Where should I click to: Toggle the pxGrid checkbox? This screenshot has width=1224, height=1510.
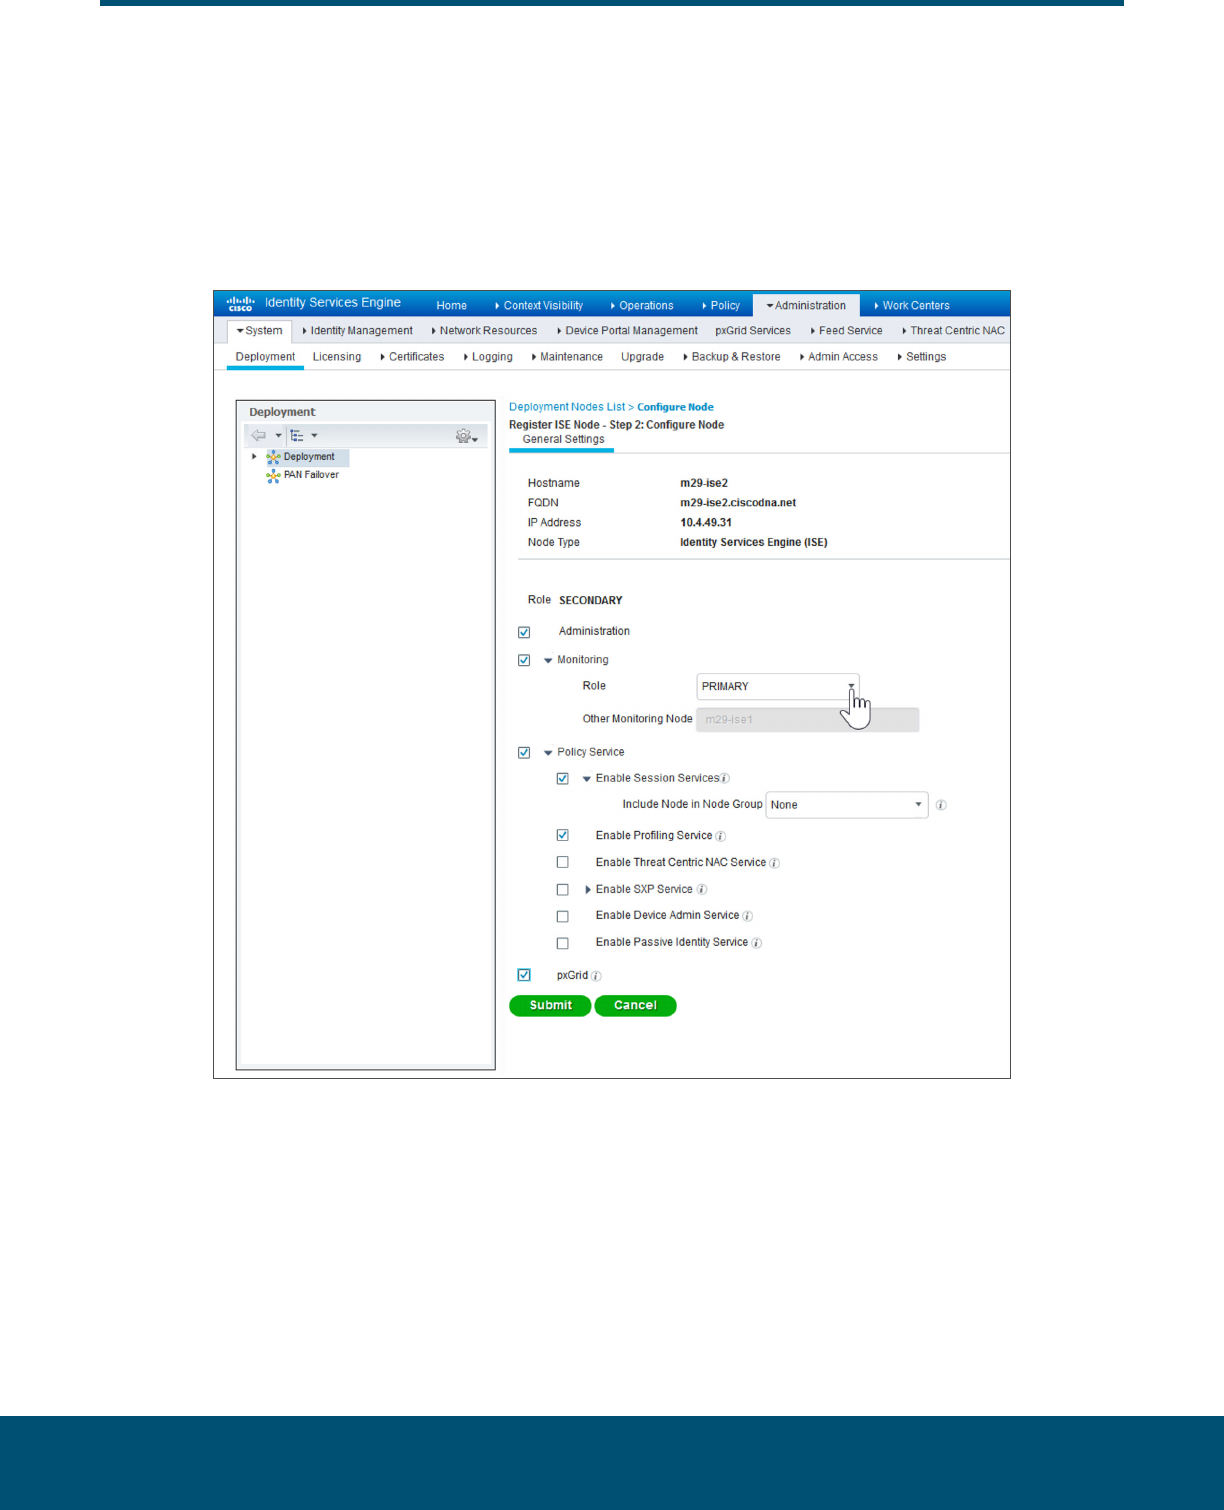524,975
